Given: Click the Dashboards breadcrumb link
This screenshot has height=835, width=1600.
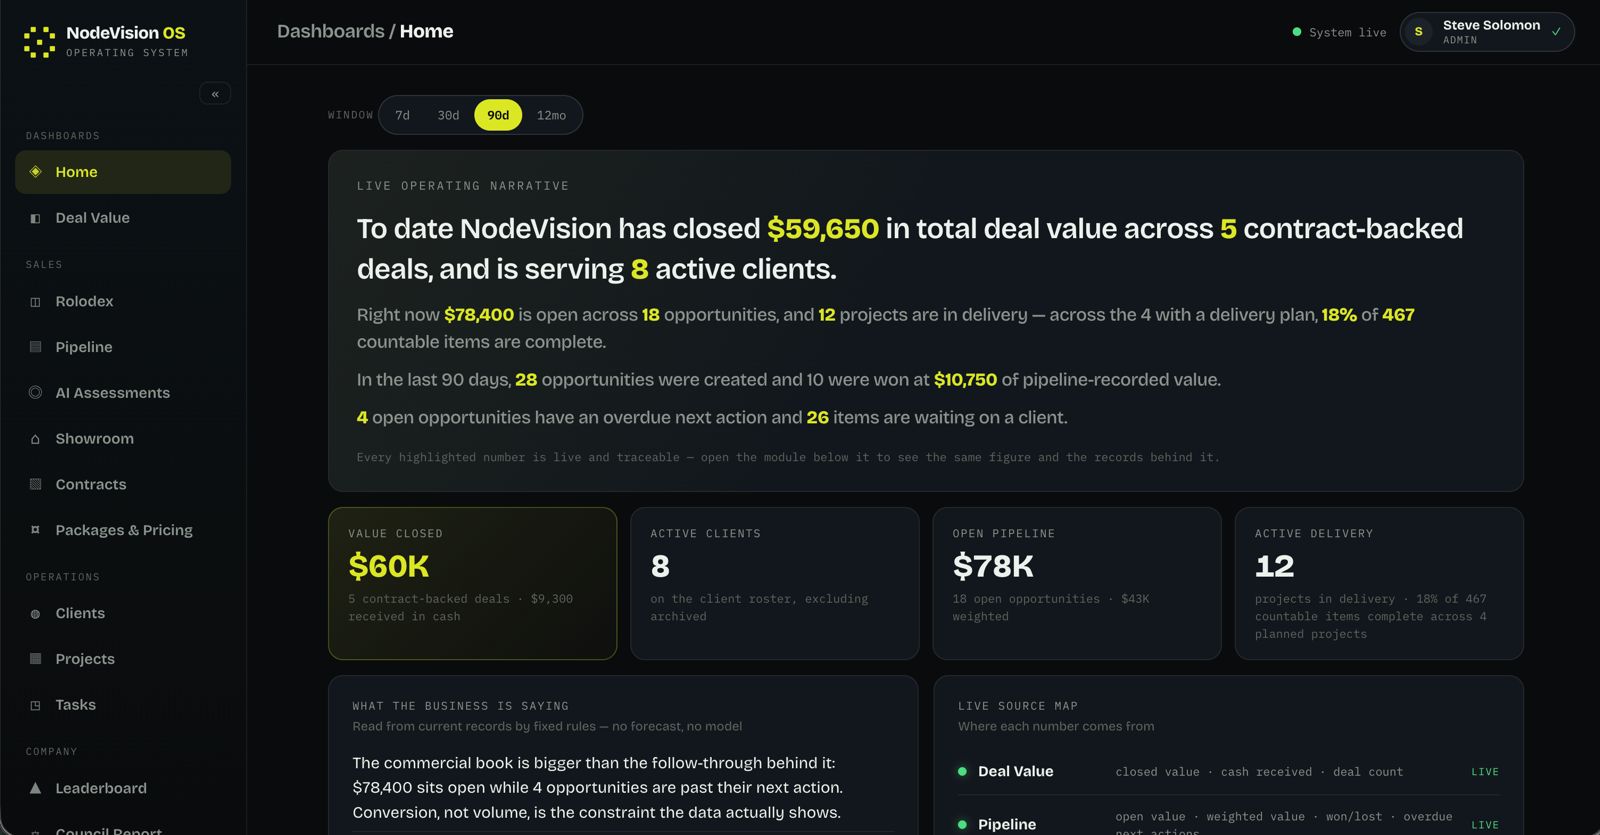Looking at the screenshot, I should click(330, 31).
